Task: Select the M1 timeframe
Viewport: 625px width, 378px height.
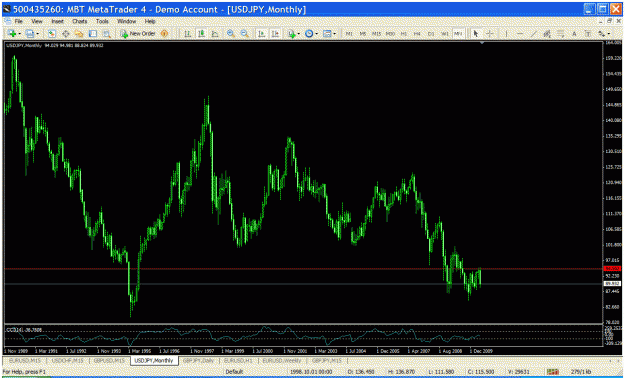Action: (x=349, y=34)
